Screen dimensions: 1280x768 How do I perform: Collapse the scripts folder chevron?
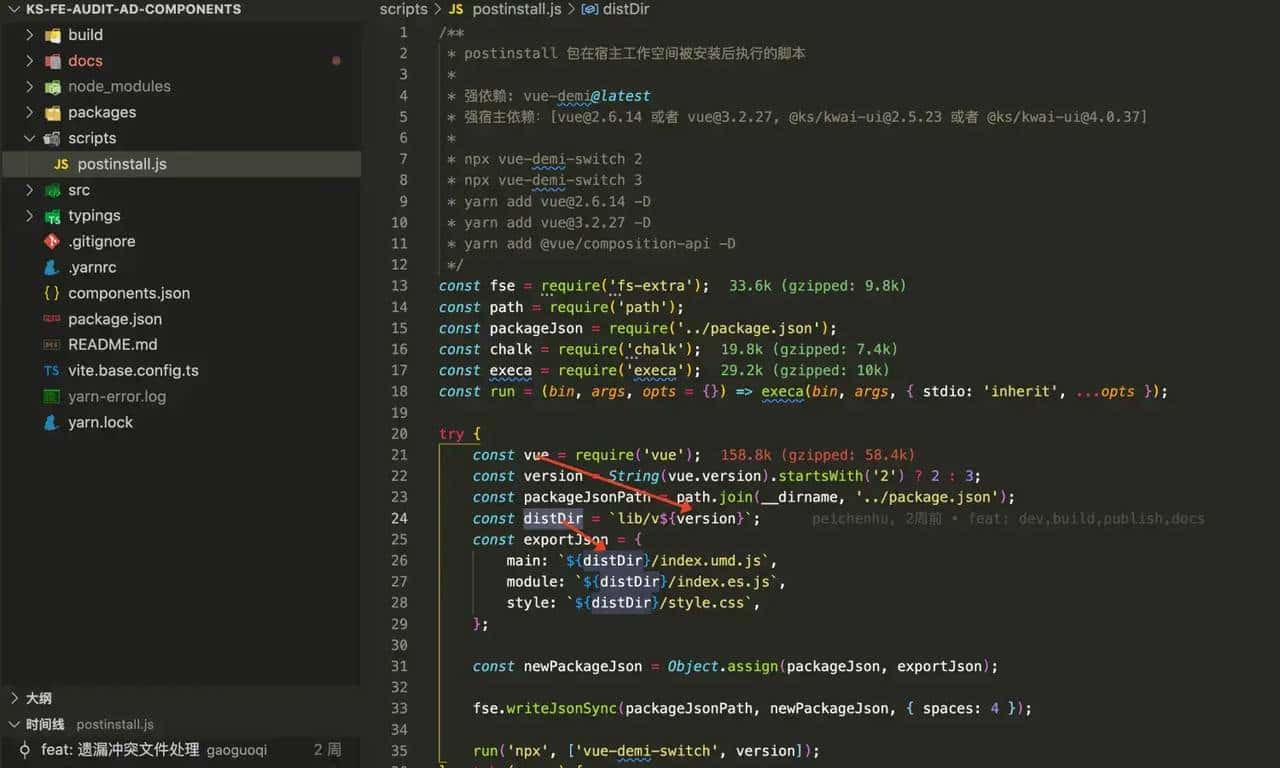29,139
